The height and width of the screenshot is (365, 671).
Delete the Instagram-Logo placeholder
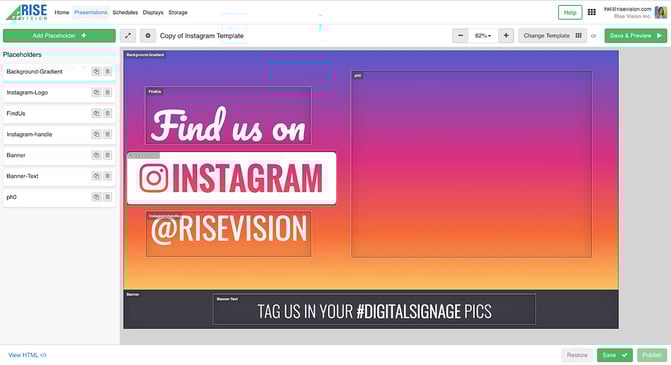coord(107,92)
